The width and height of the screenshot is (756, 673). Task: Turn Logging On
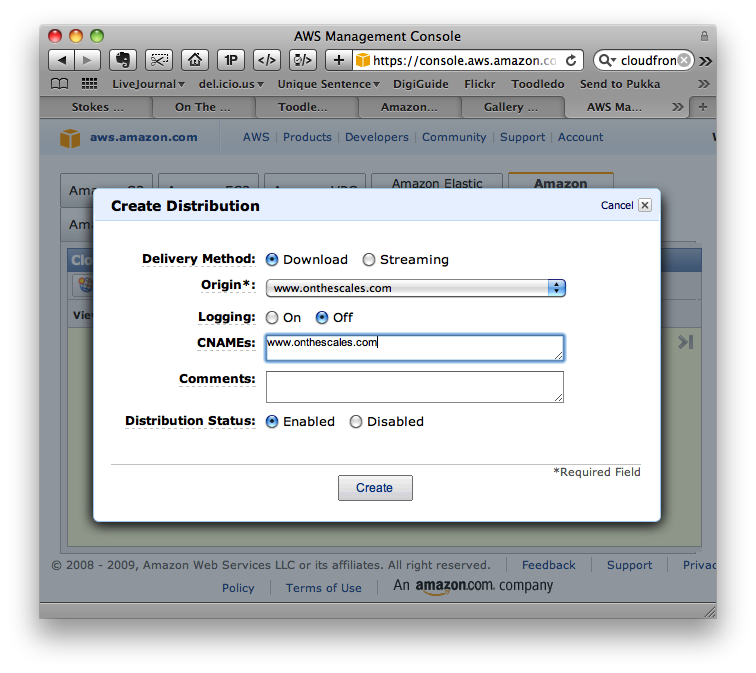click(272, 318)
